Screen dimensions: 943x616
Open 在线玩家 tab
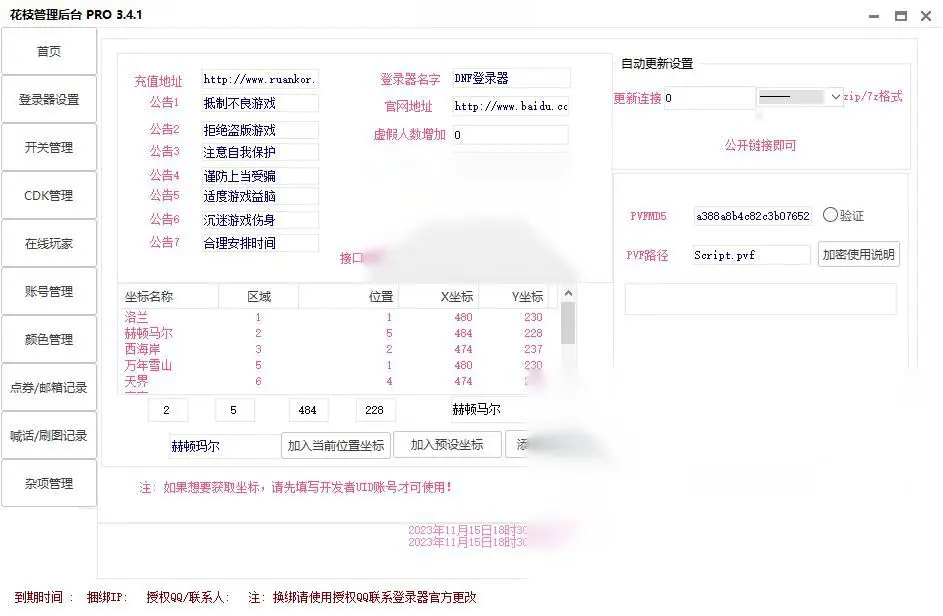coord(49,243)
